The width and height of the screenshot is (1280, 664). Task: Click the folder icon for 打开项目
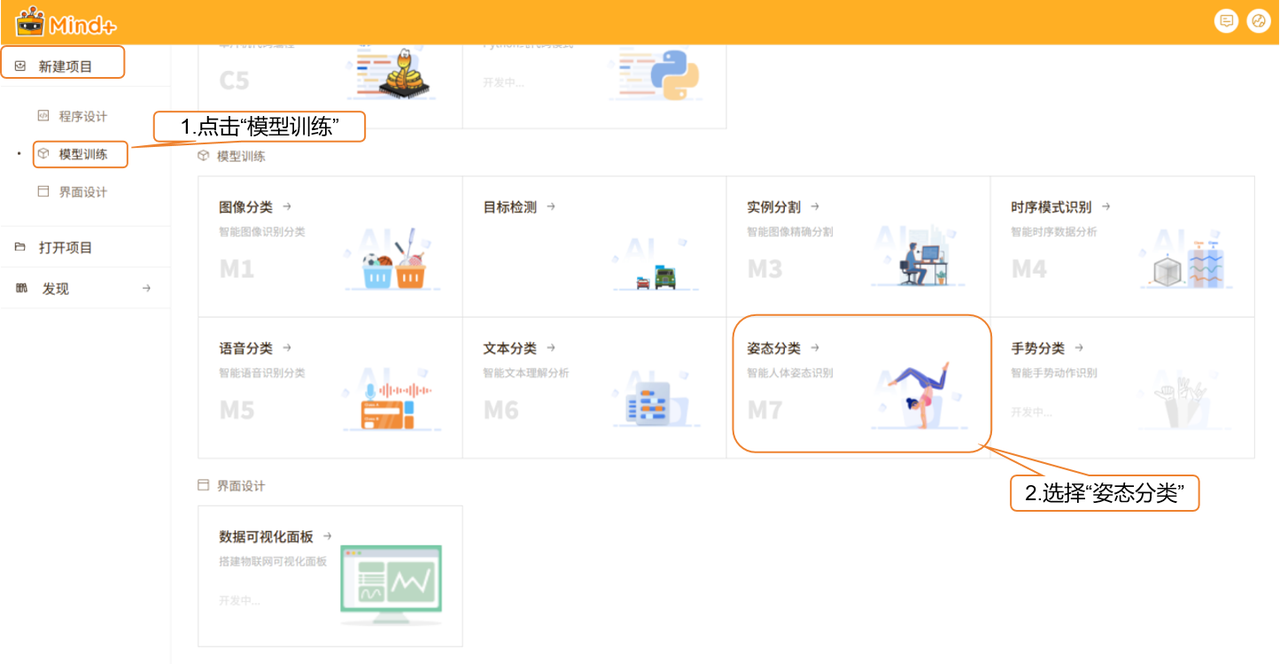[x=20, y=247]
